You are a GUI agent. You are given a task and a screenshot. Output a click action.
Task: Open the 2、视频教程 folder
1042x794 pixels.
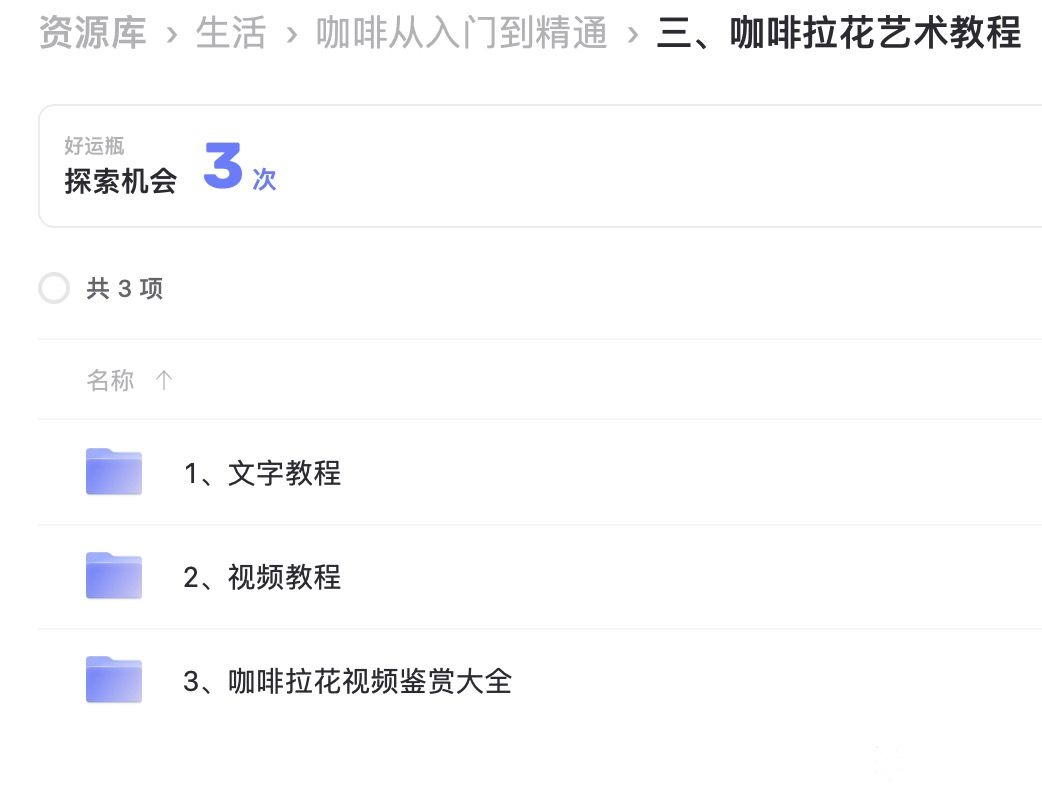coord(262,577)
